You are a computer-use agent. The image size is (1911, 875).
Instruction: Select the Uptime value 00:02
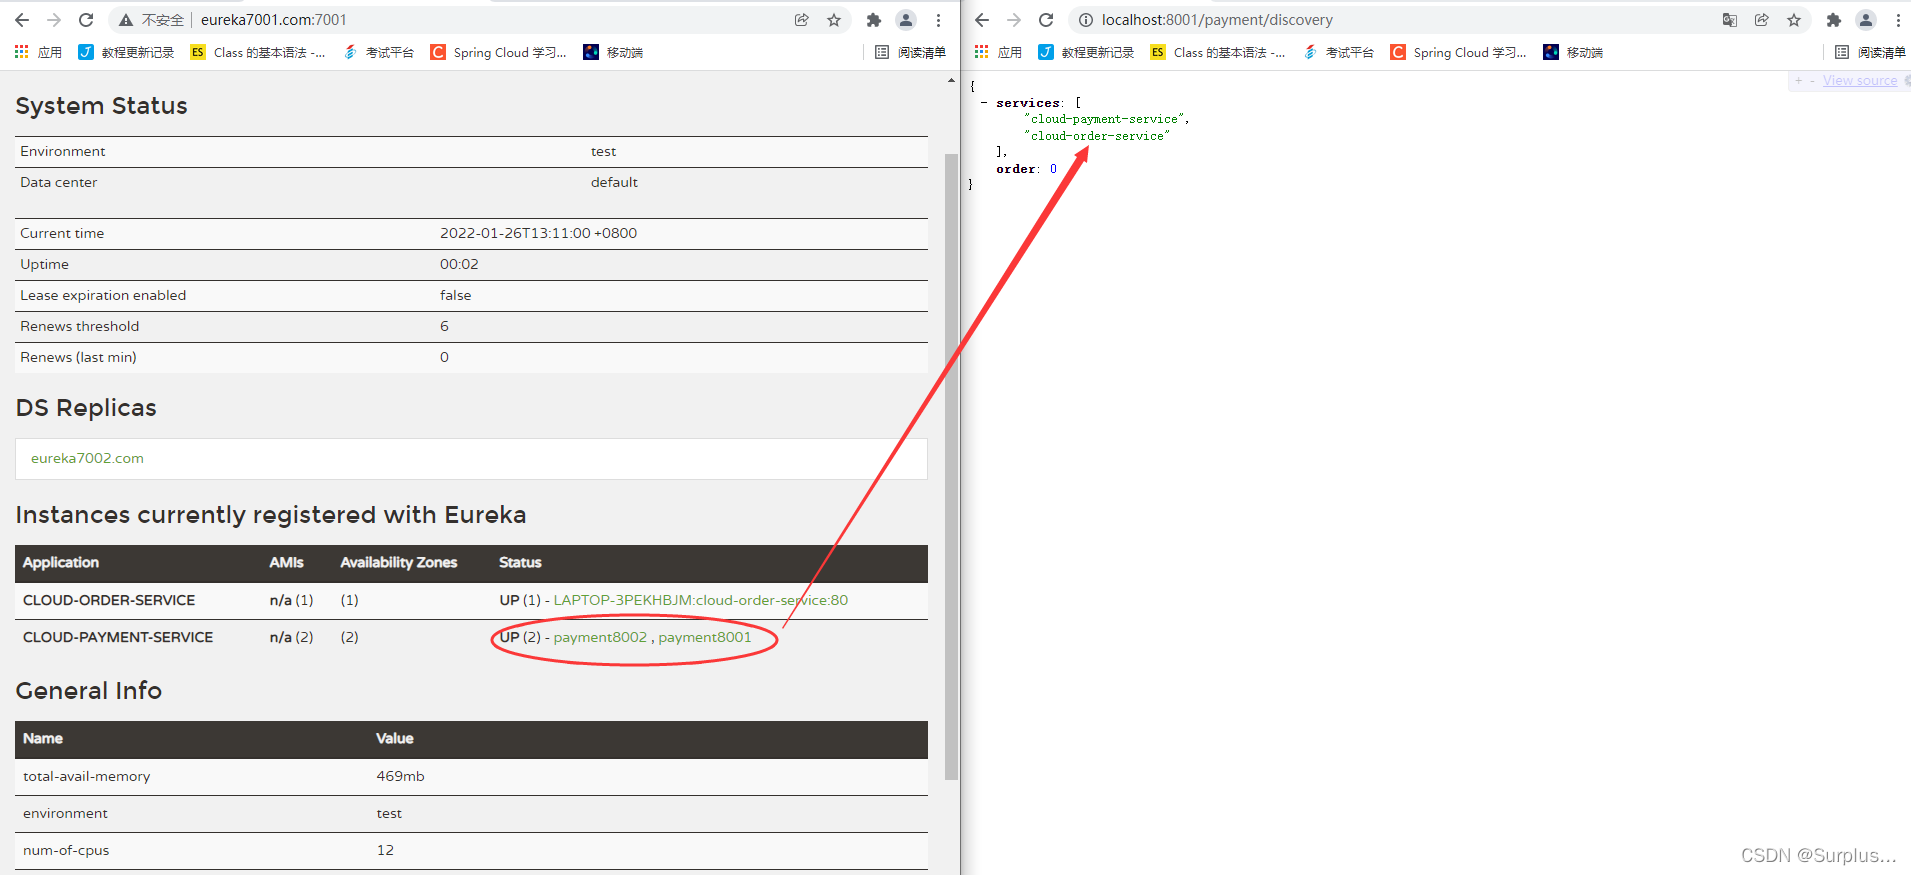(459, 264)
